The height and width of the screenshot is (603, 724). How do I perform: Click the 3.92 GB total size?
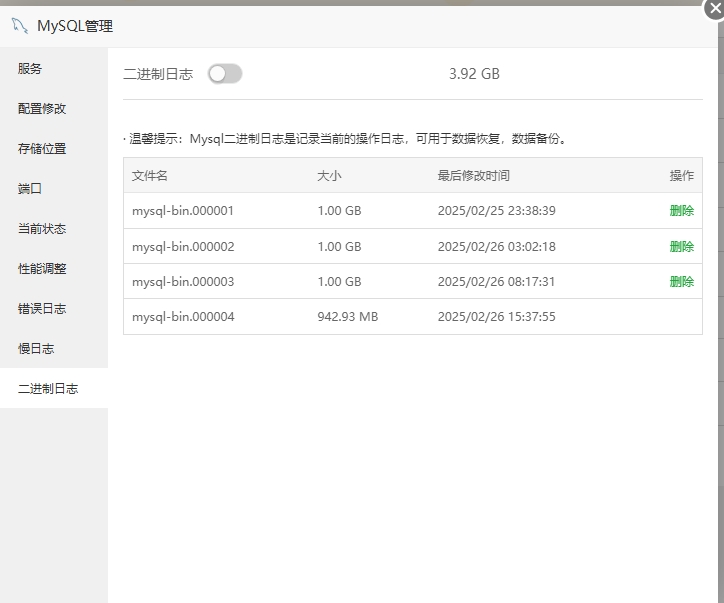[x=474, y=74]
